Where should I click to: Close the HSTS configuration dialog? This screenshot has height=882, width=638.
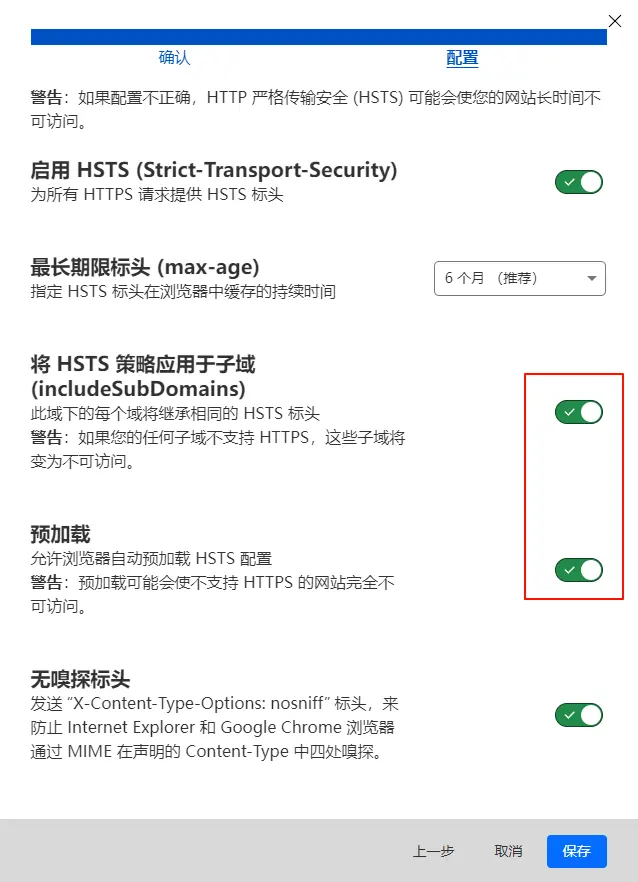(x=615, y=21)
